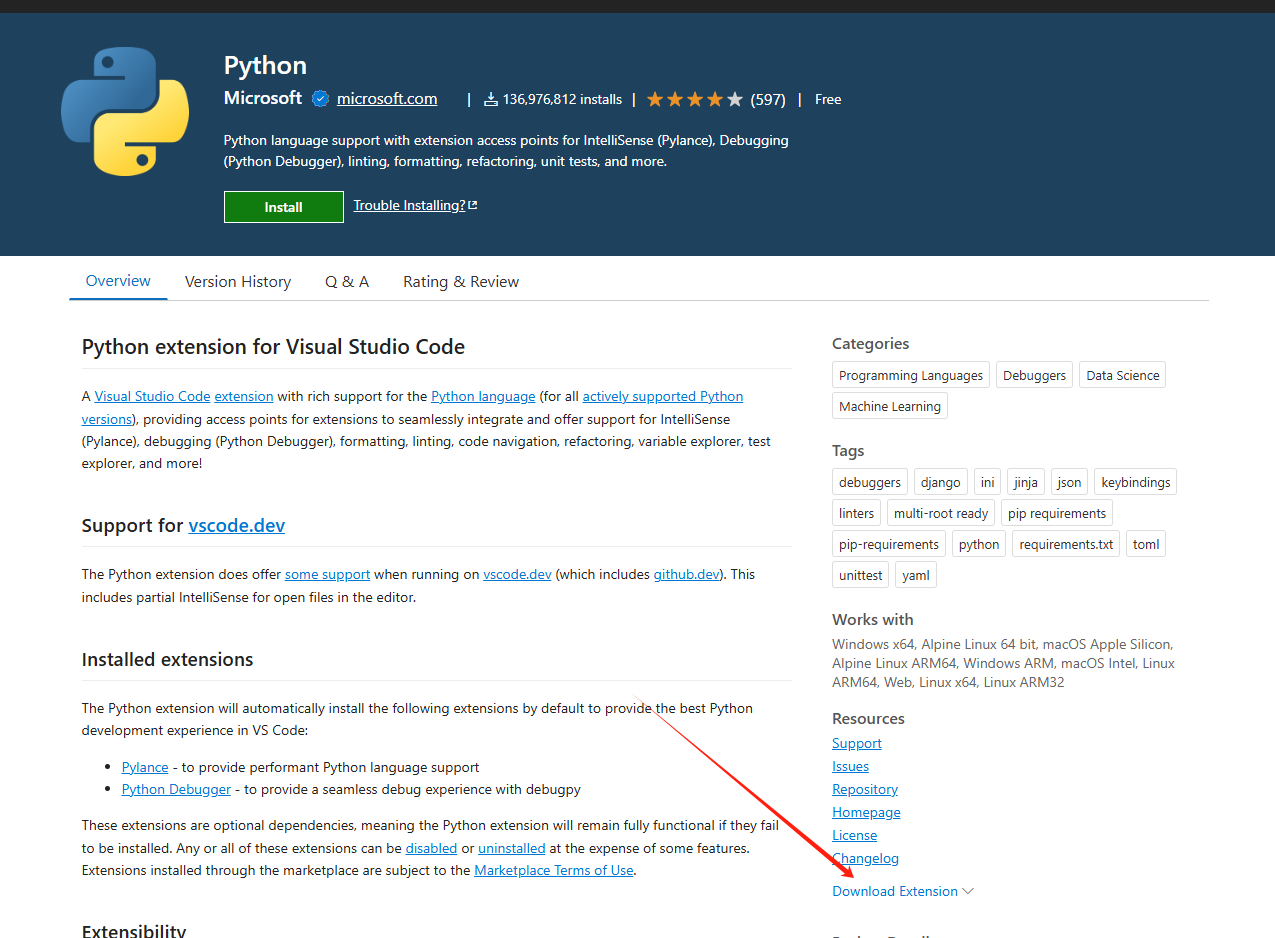The width and height of the screenshot is (1275, 938).
Task: Click the installs download icon
Action: click(491, 100)
